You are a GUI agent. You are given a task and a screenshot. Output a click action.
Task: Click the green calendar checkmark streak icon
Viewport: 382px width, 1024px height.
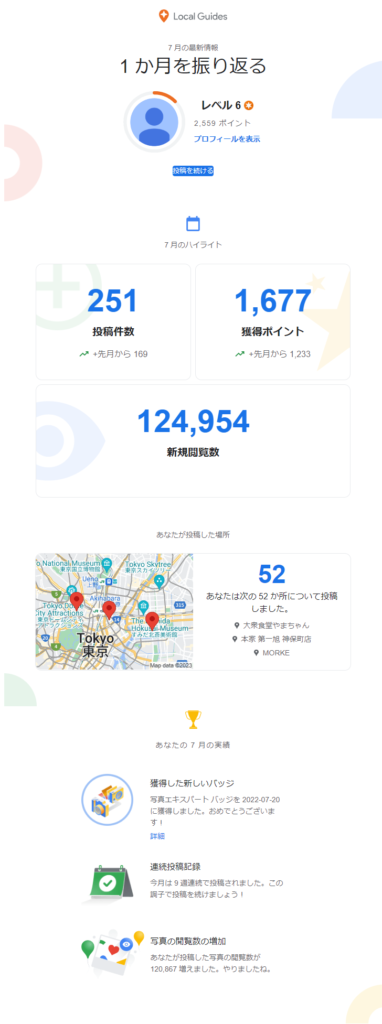click(107, 883)
